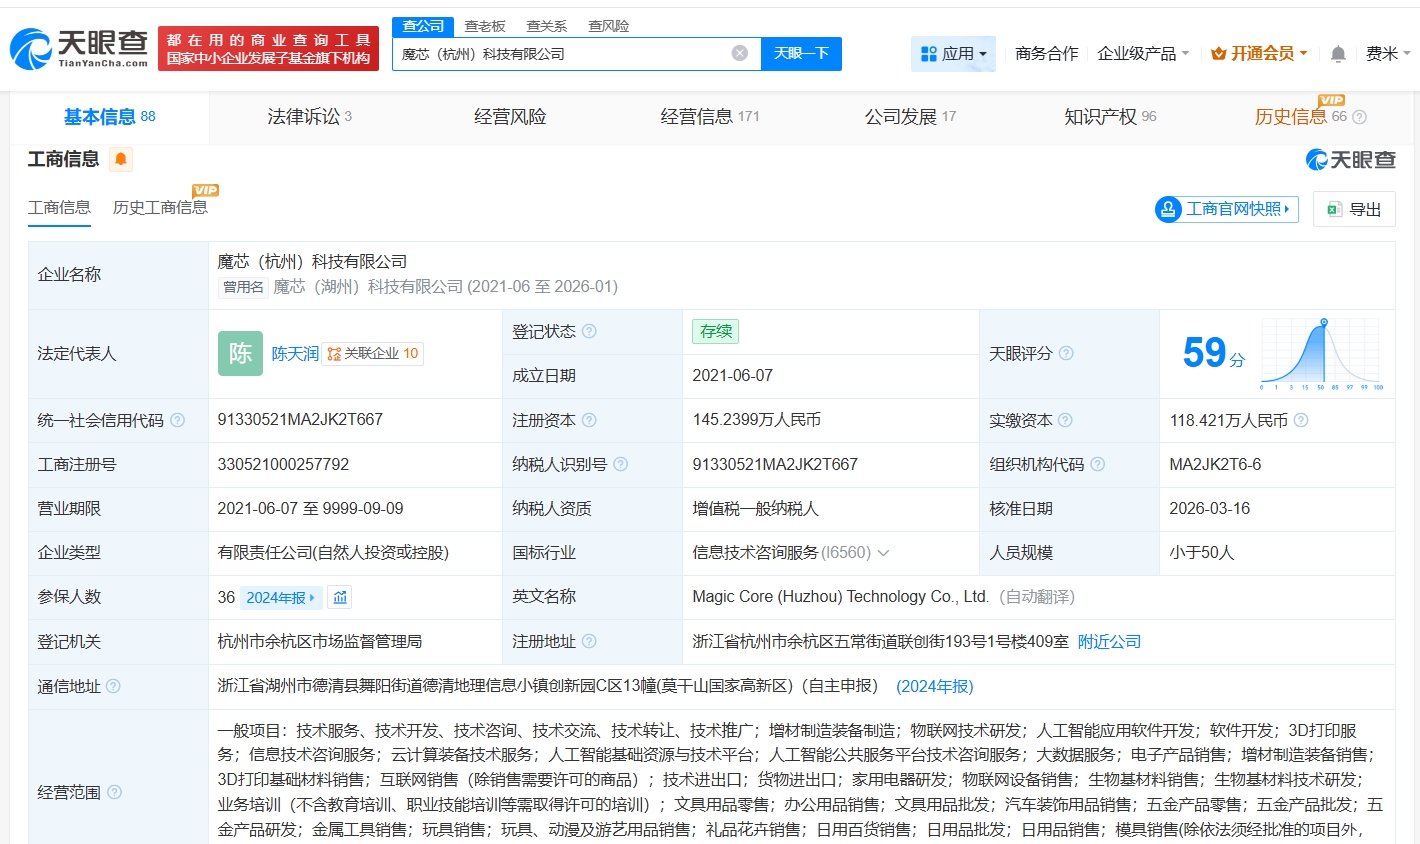Click the orange alert bell beside 工商信息
The image size is (1420, 844).
click(121, 159)
